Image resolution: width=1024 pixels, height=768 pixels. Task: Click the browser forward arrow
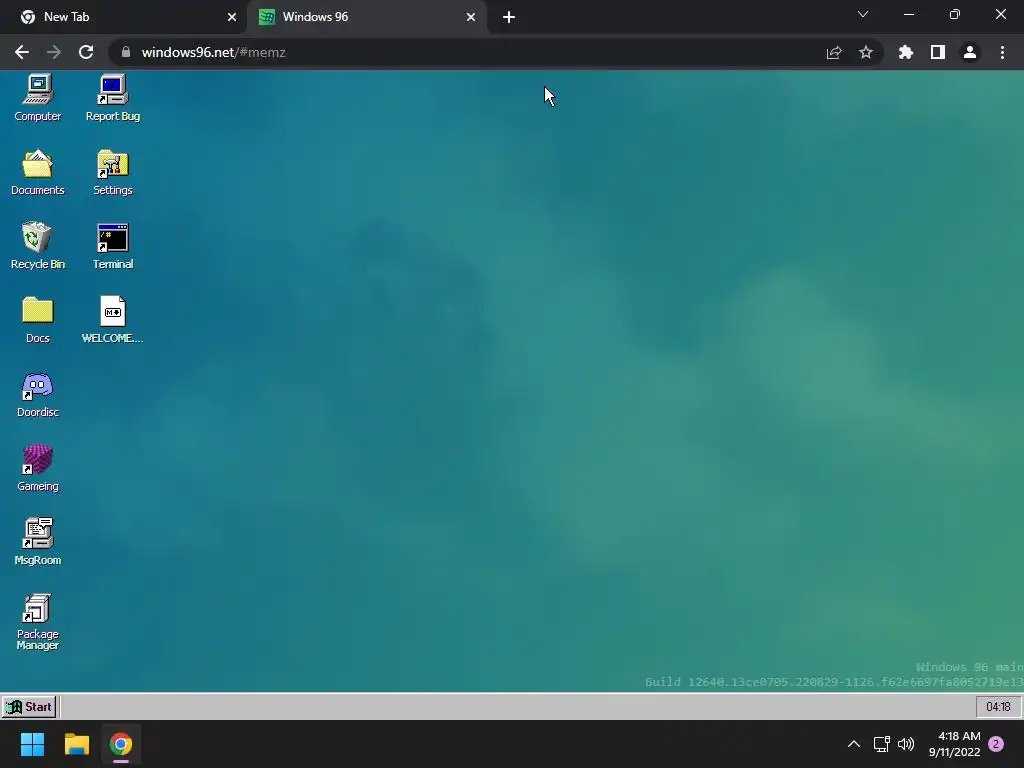pyautogui.click(x=54, y=52)
